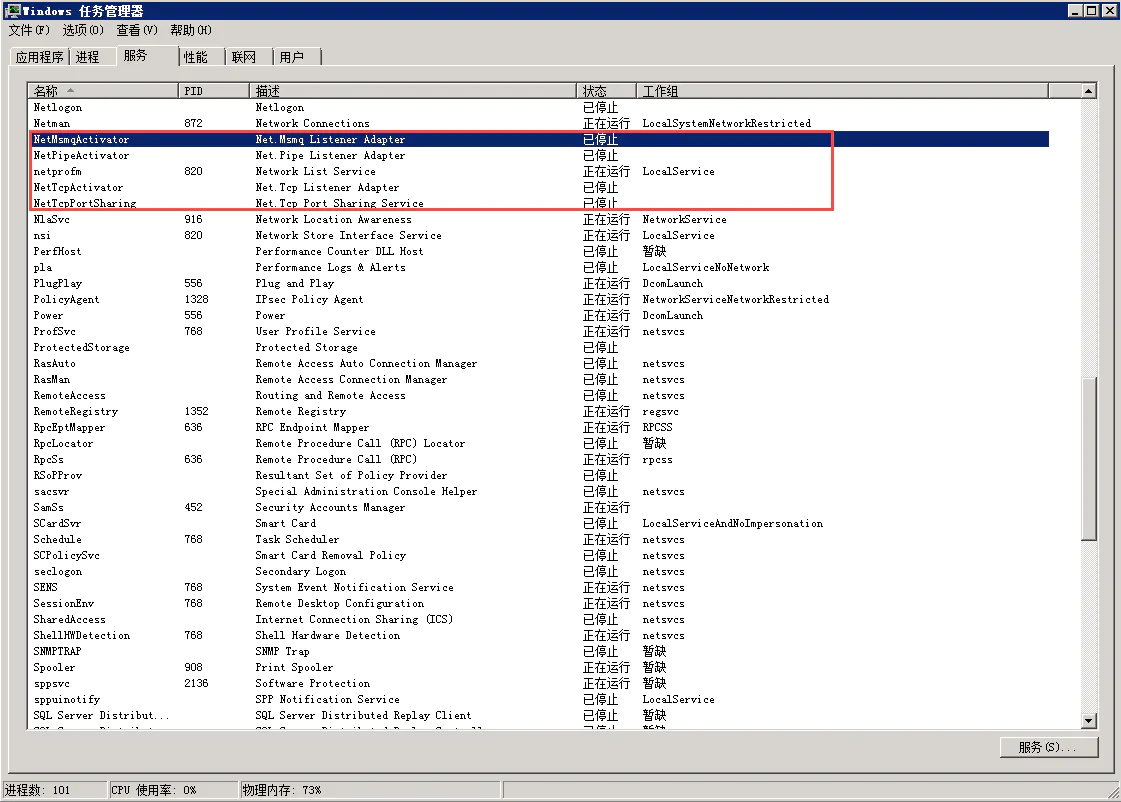
Task: Select the PerfHost service row
Action: tap(538, 252)
